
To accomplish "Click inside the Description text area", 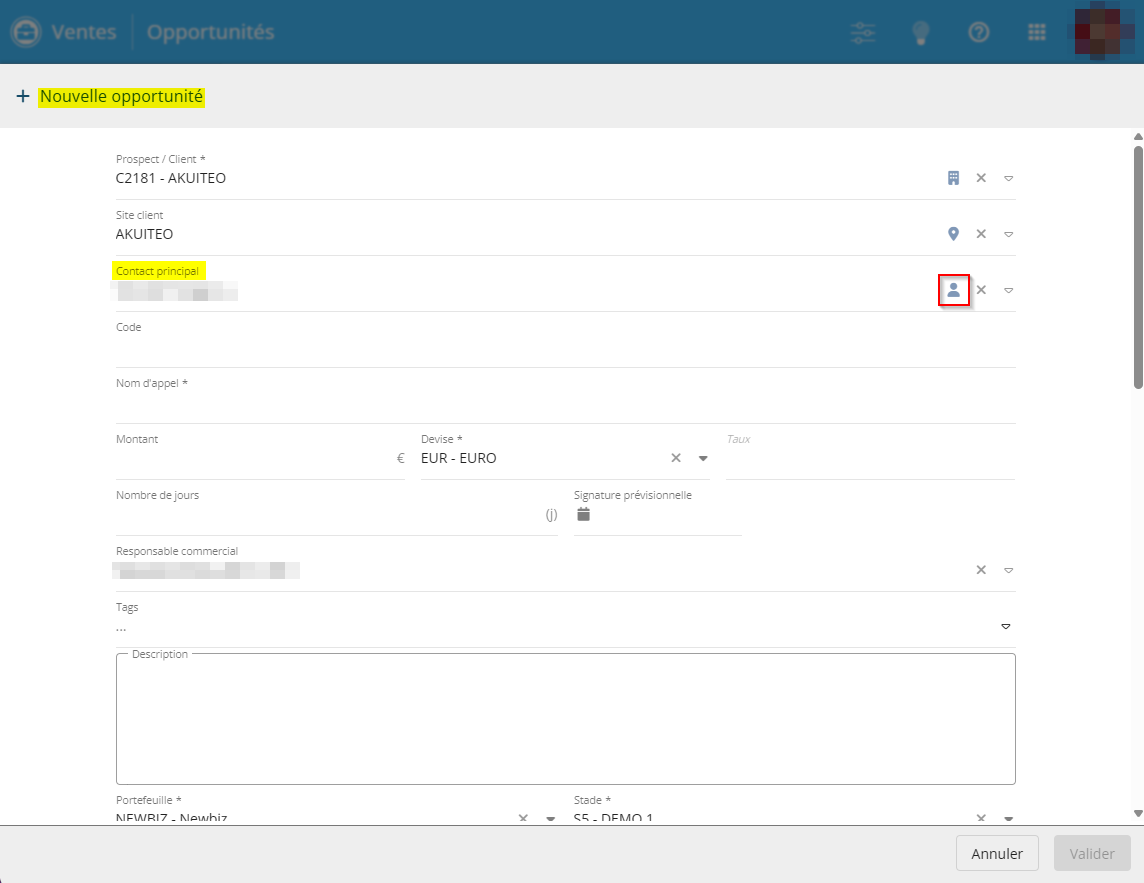I will pyautogui.click(x=565, y=720).
